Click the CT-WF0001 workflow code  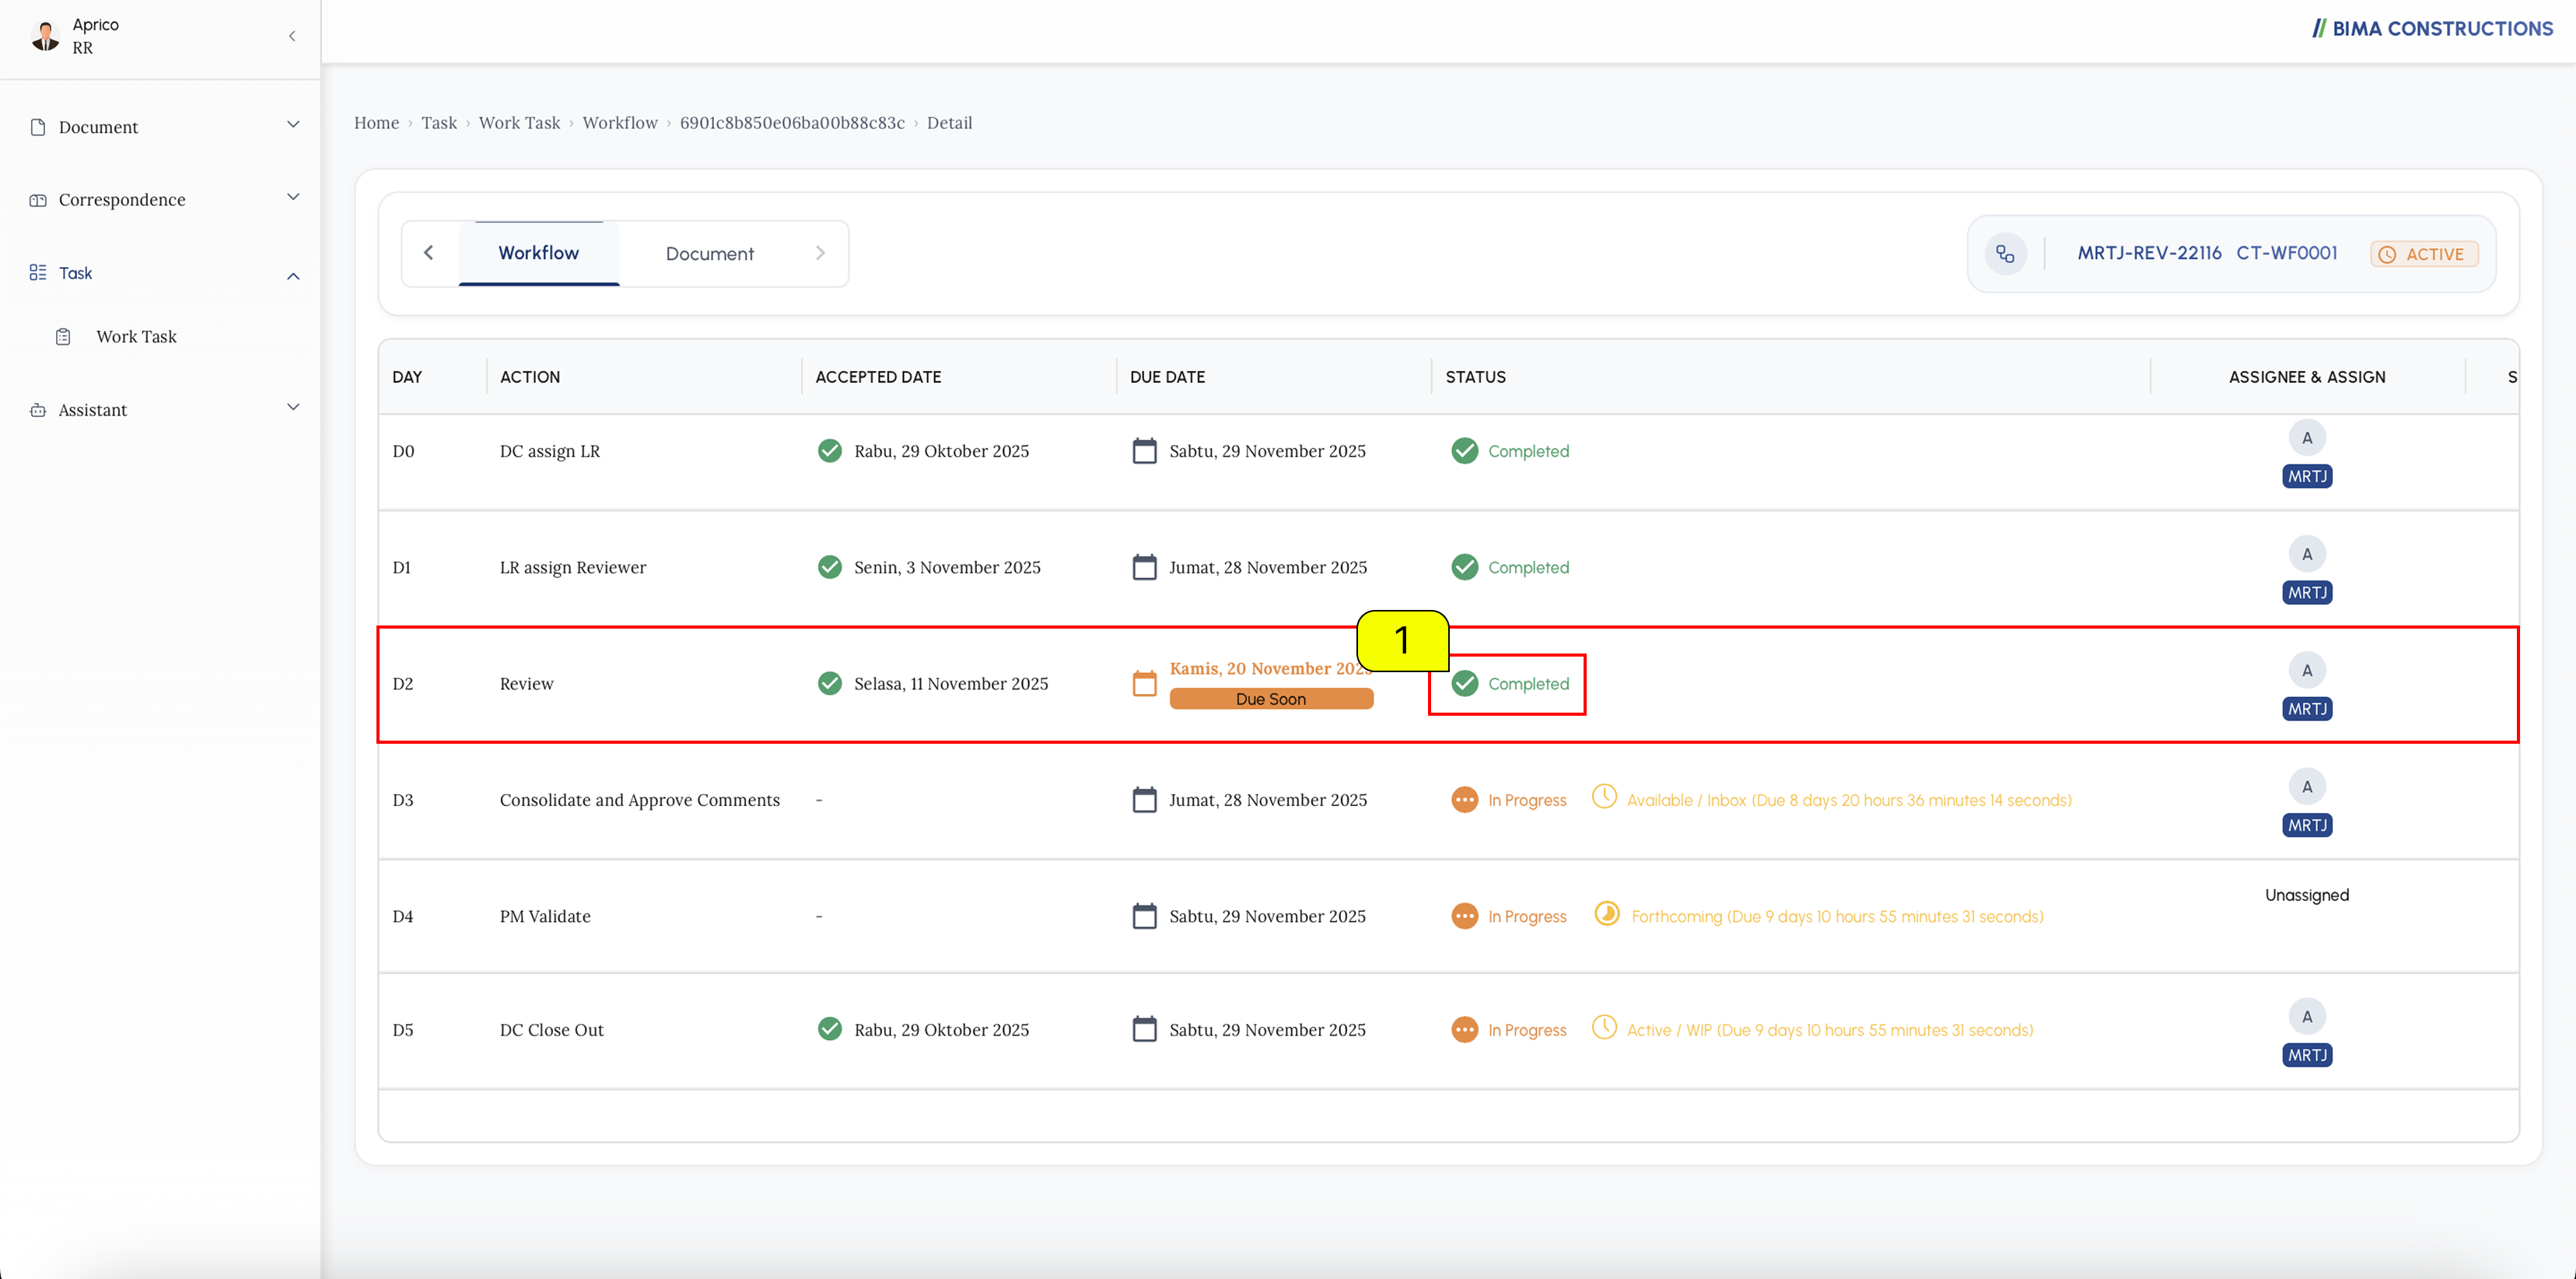click(x=2287, y=254)
